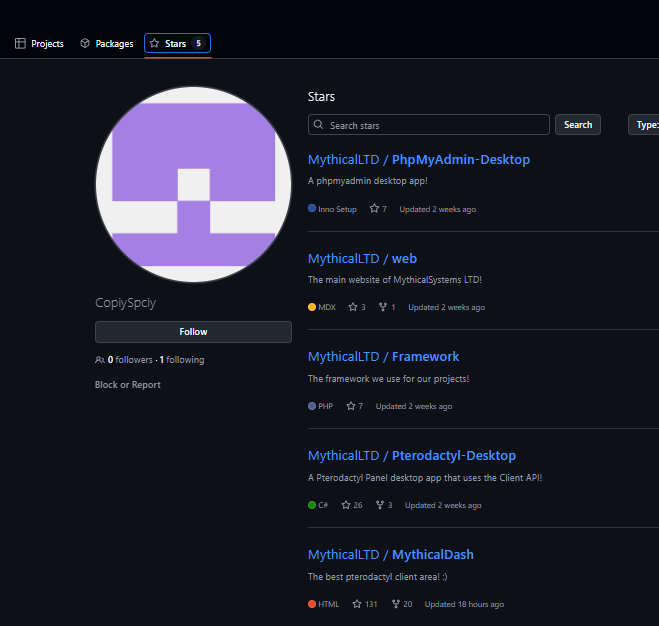The height and width of the screenshot is (626, 659).
Task: Open the MythicalLTD / web repository
Action: pyautogui.click(x=362, y=259)
